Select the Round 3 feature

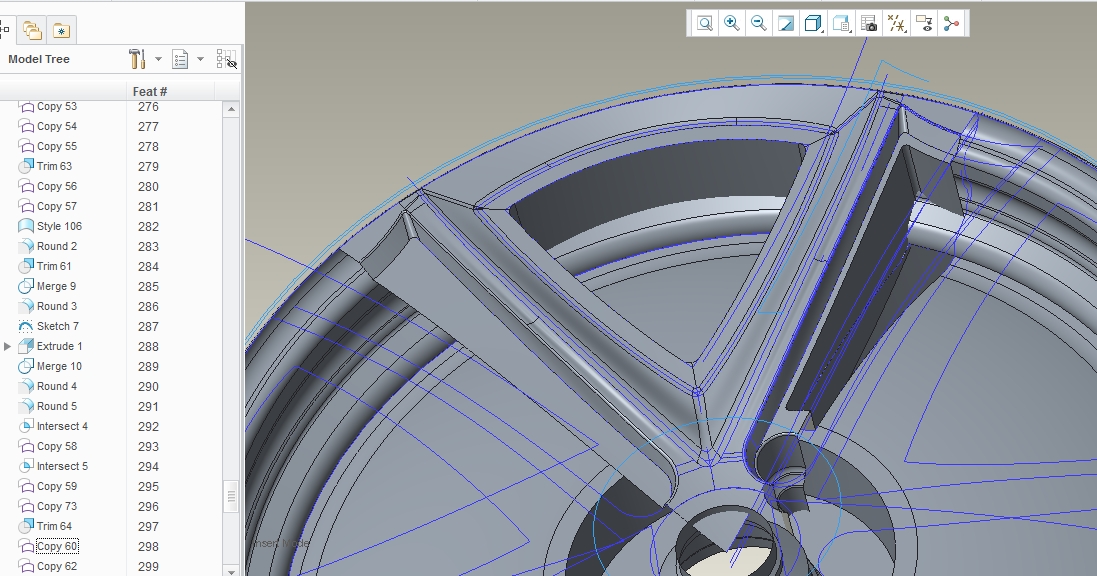(x=57, y=306)
